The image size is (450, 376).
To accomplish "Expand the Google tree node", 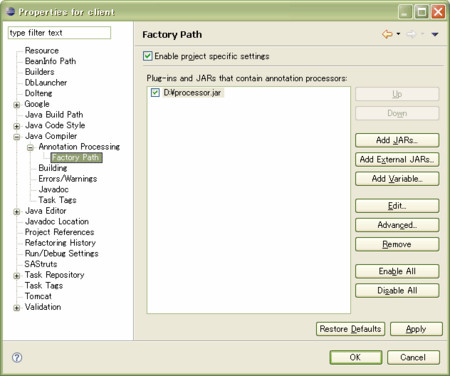I will point(16,105).
